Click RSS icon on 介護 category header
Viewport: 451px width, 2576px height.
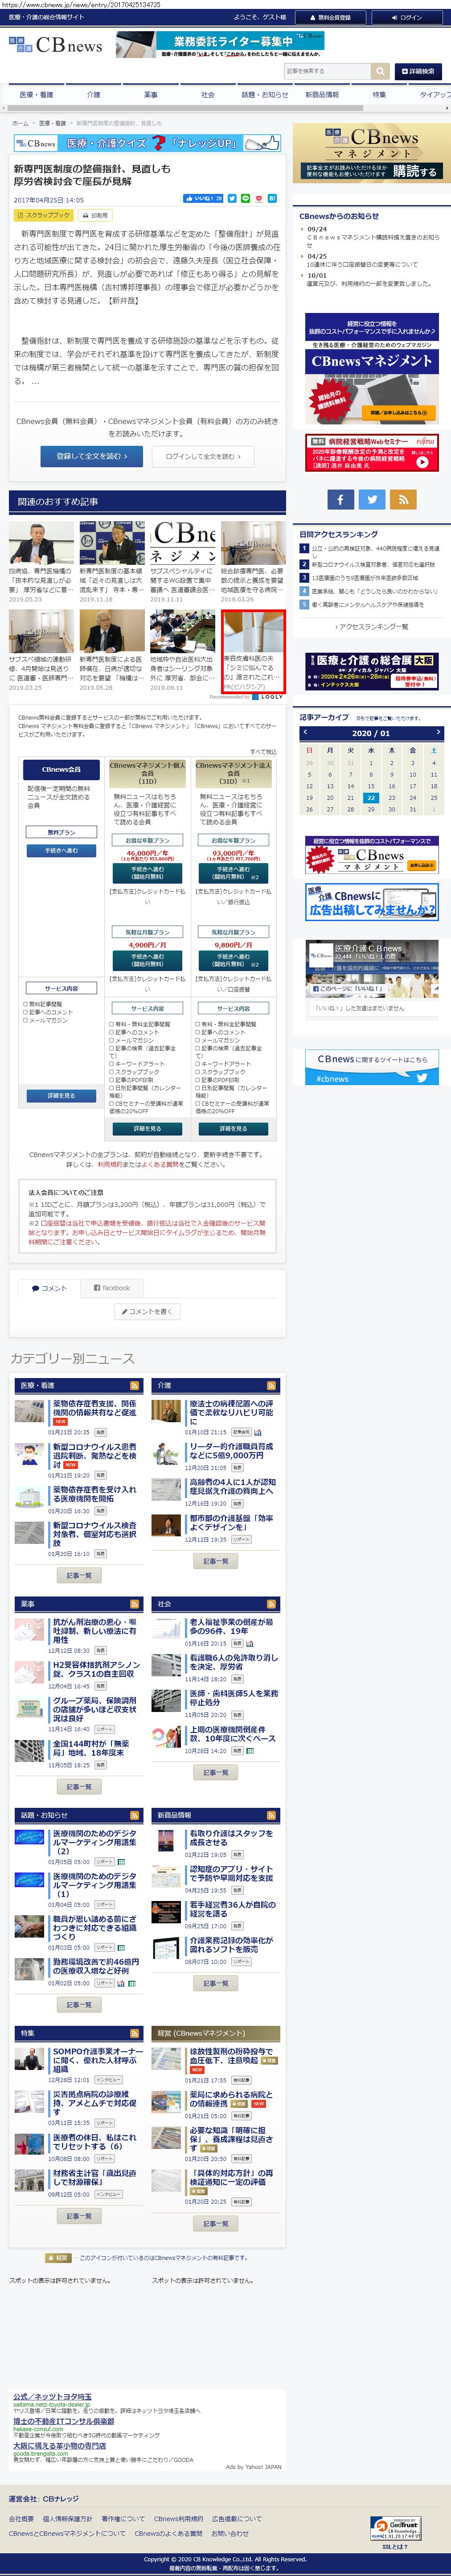[272, 1385]
